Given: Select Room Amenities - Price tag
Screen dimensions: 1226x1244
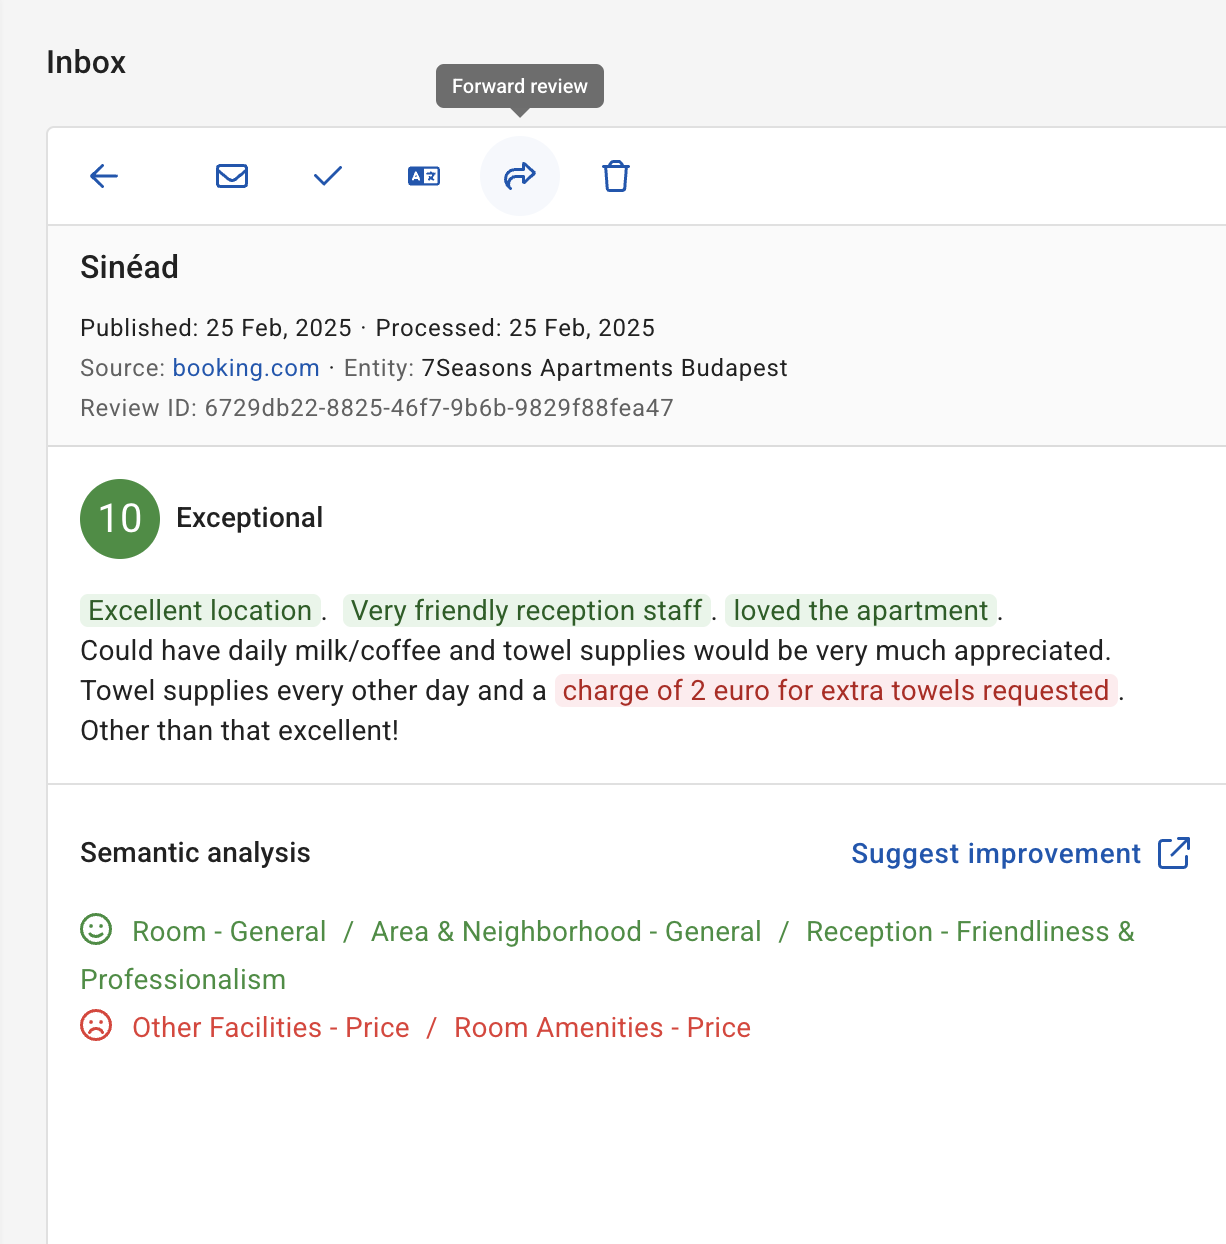Looking at the screenshot, I should [602, 1028].
